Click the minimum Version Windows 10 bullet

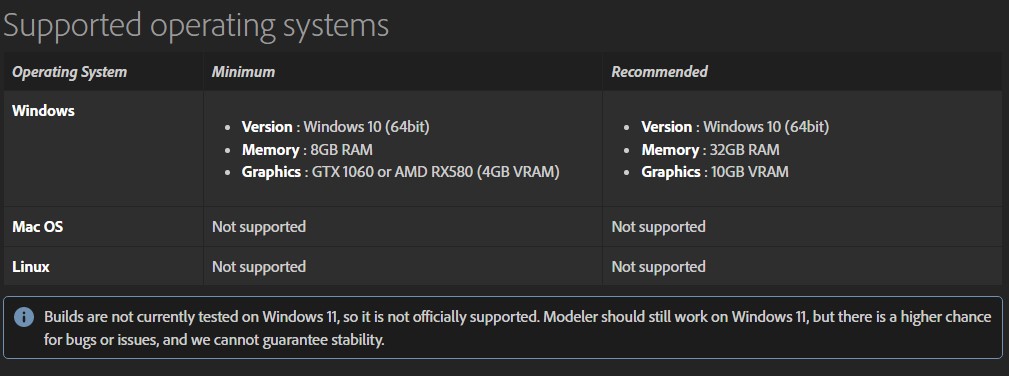pyautogui.click(x=335, y=127)
